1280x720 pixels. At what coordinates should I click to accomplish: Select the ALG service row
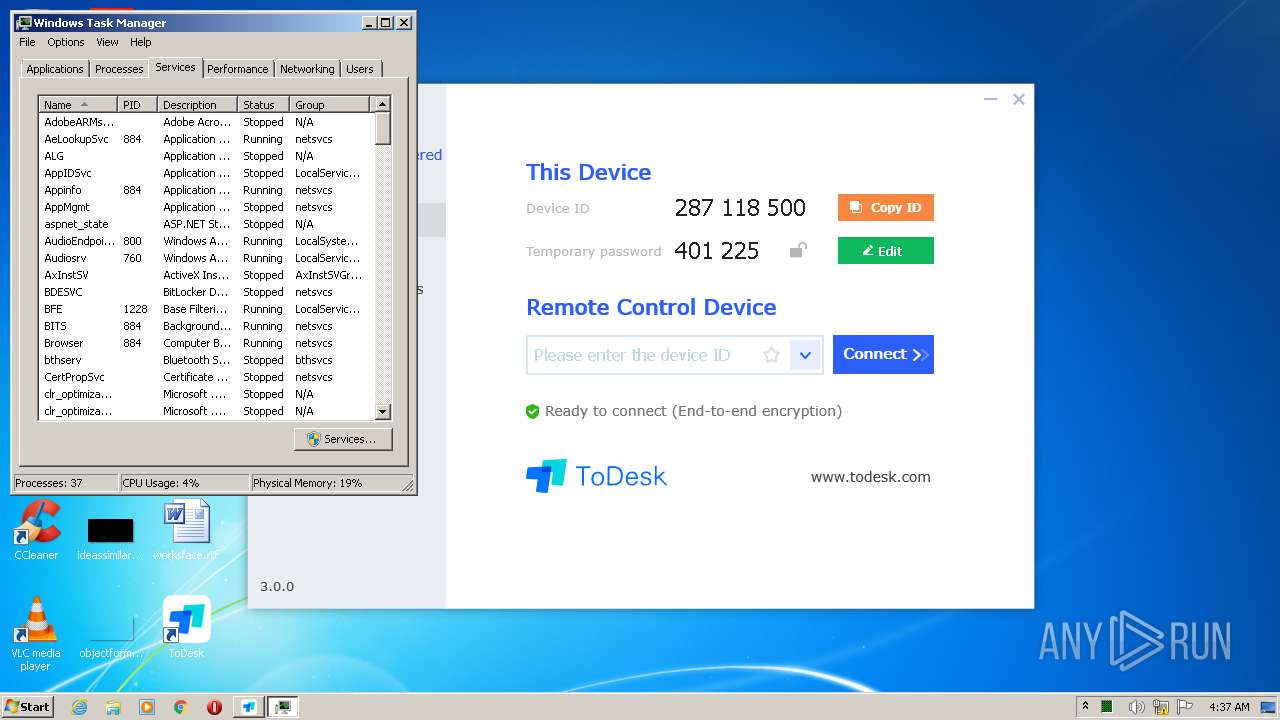click(x=206, y=156)
